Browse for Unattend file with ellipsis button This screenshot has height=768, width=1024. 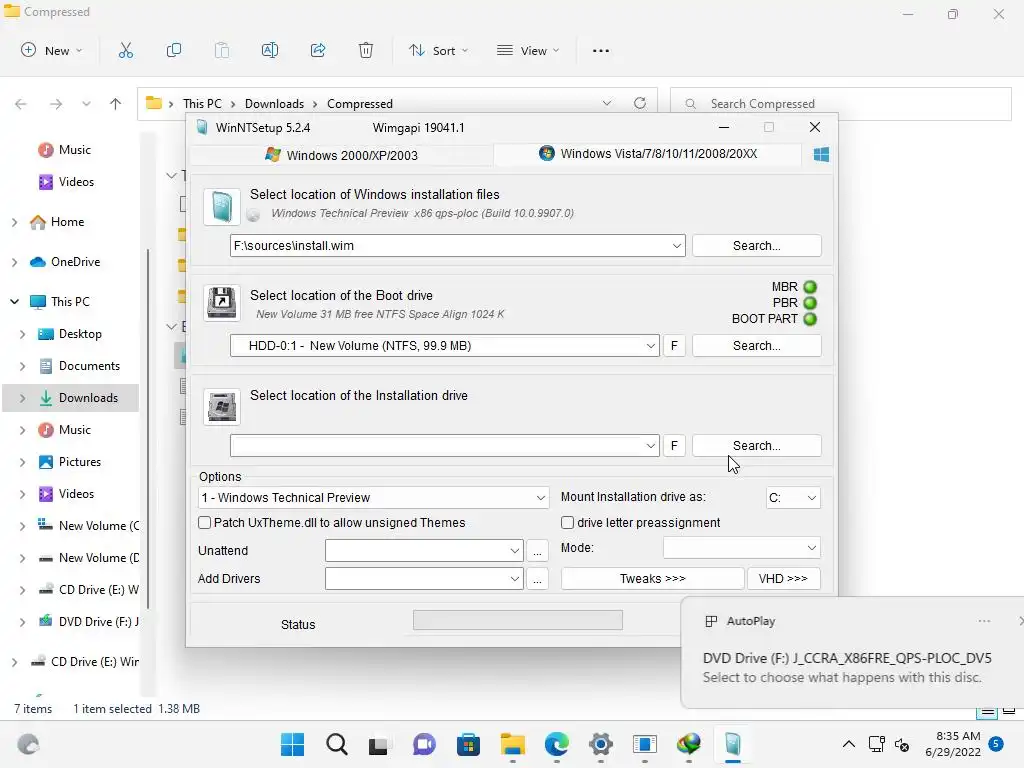click(x=537, y=551)
